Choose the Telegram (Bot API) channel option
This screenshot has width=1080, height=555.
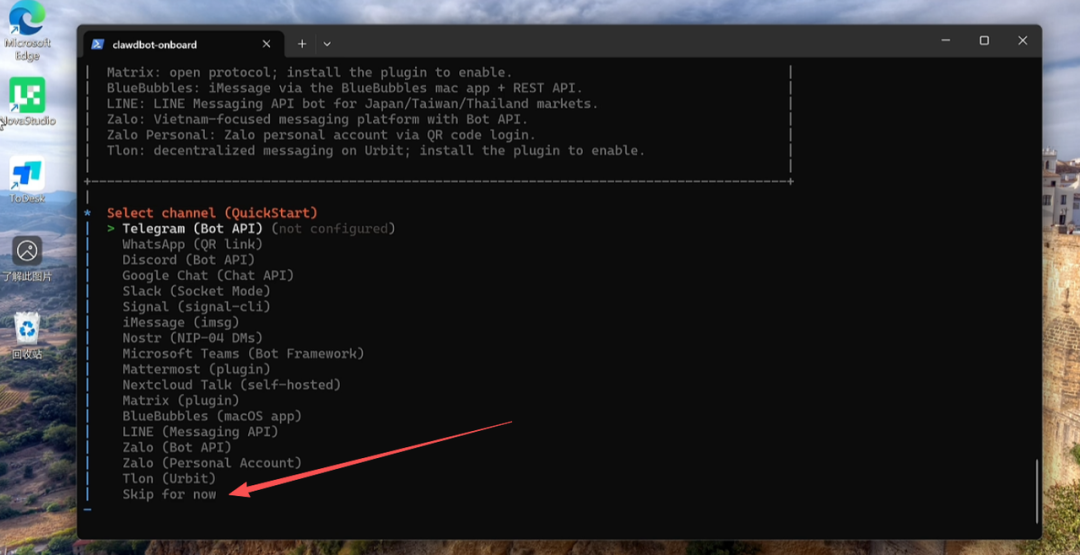click(x=185, y=229)
